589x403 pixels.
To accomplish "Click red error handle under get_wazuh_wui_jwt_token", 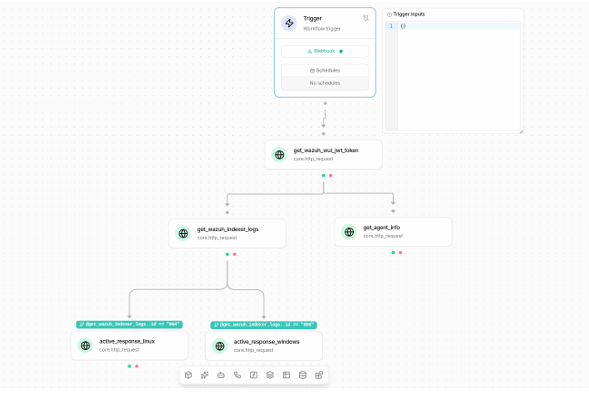I will point(331,175).
